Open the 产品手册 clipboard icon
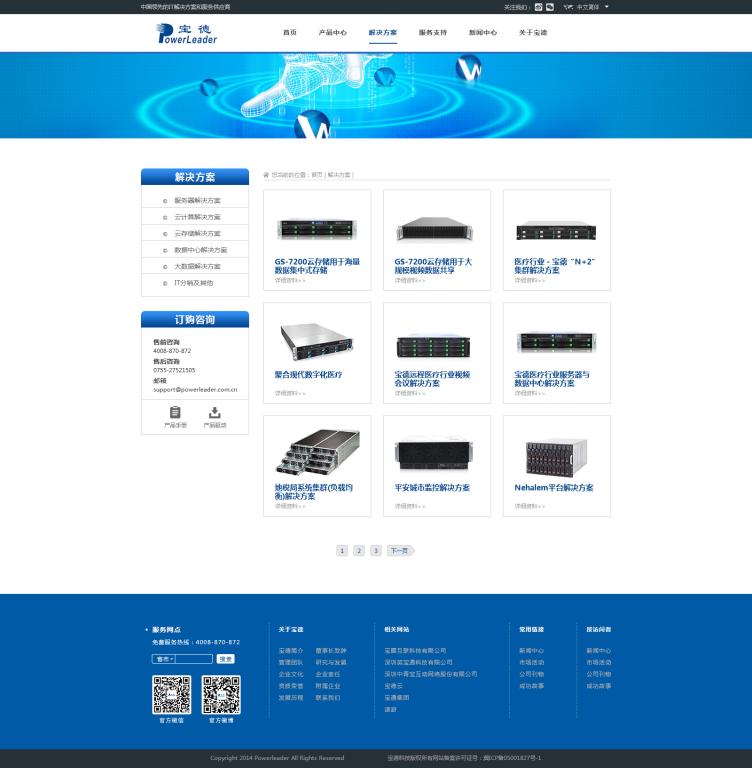The width and height of the screenshot is (752, 768). click(x=175, y=412)
